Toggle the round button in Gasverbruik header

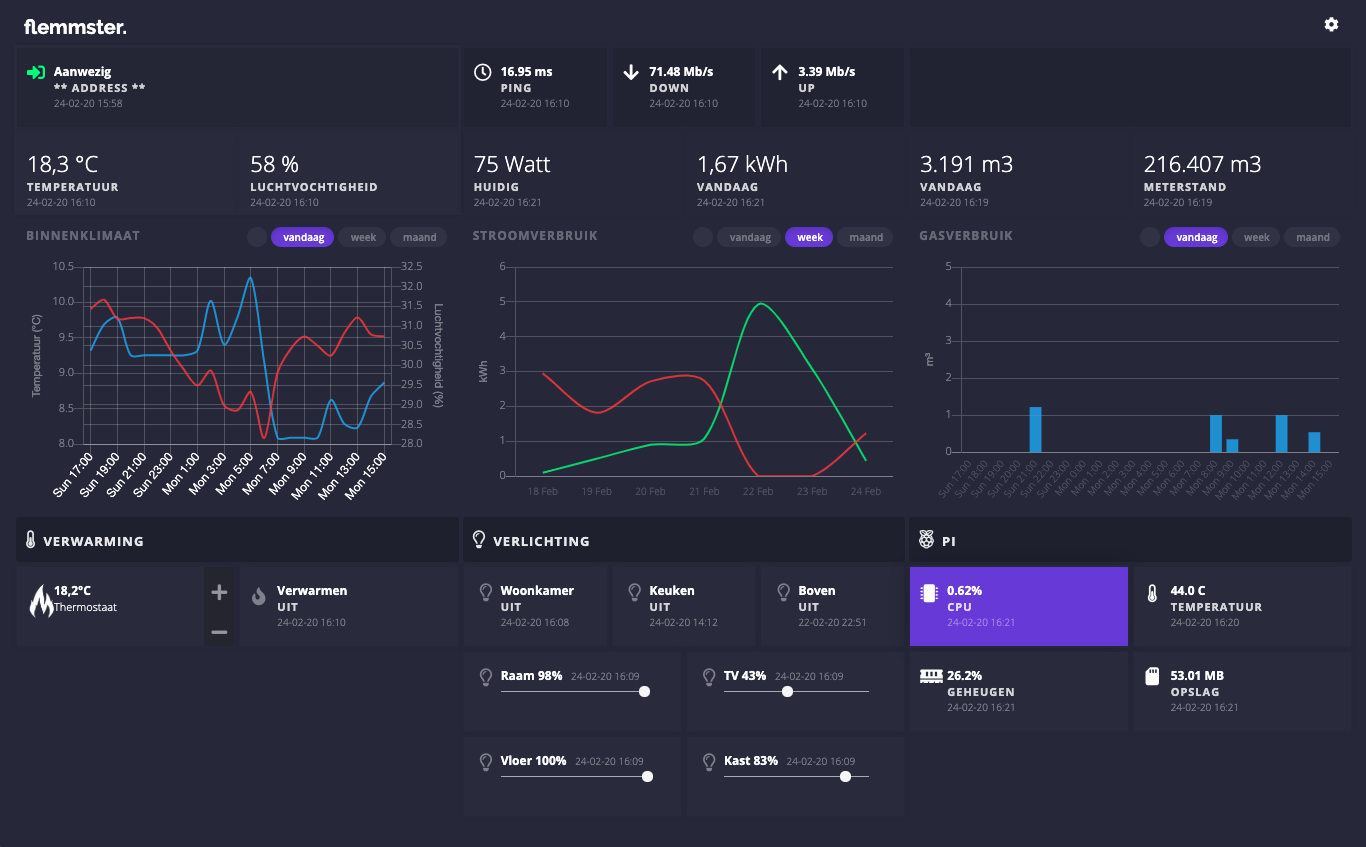pyautogui.click(x=1150, y=237)
